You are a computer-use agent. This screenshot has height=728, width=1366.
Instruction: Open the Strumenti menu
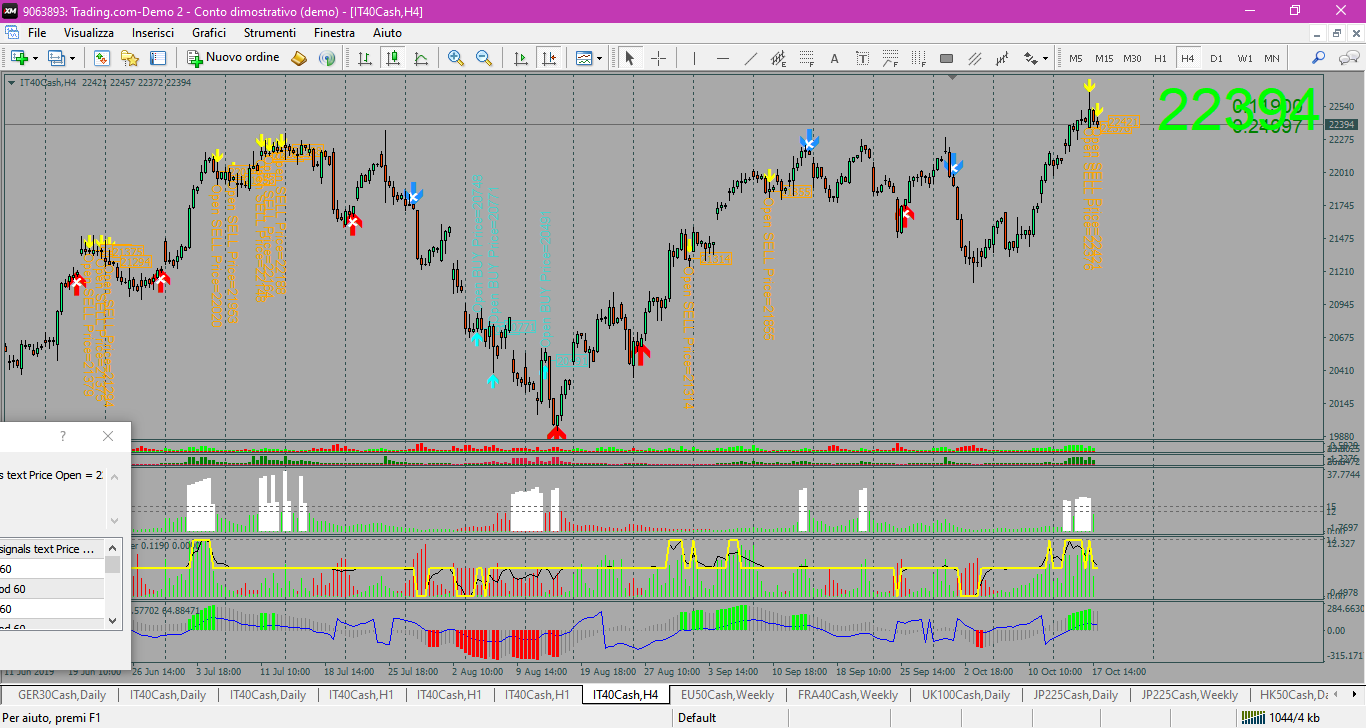point(270,33)
